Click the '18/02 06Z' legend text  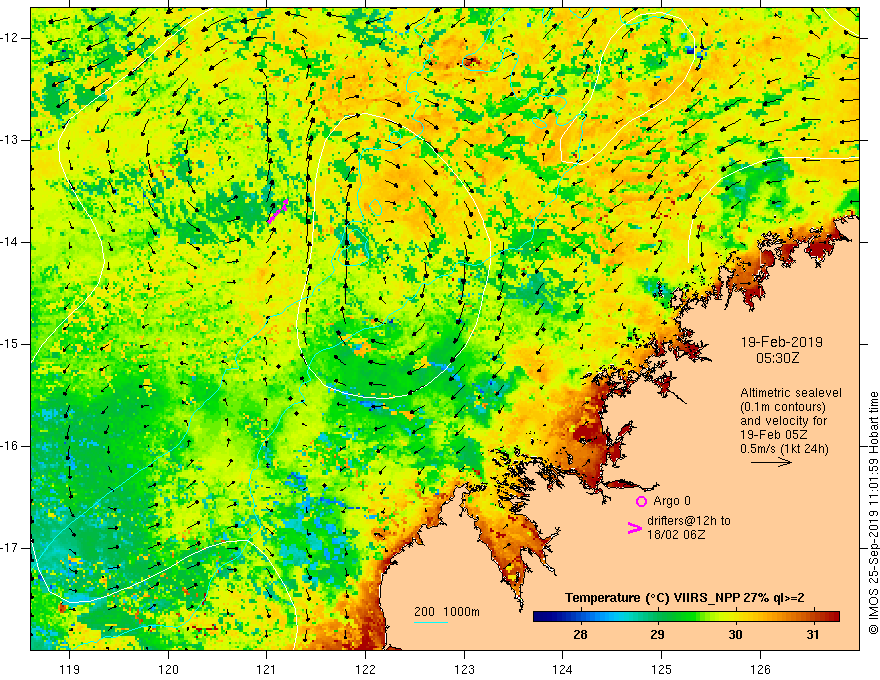(x=676, y=535)
